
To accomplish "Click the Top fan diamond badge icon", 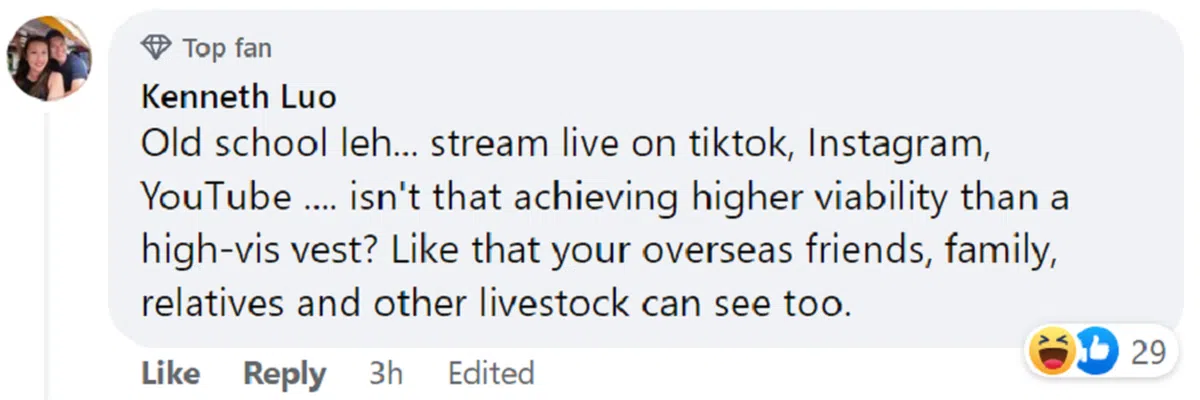I will click(156, 47).
